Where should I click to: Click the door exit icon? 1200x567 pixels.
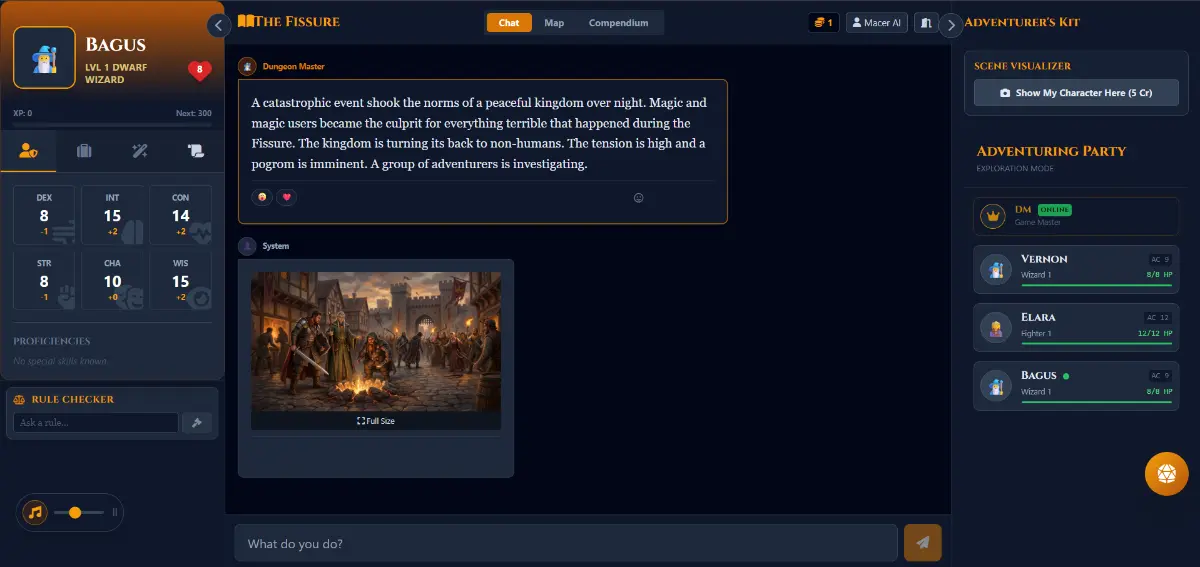pos(926,22)
